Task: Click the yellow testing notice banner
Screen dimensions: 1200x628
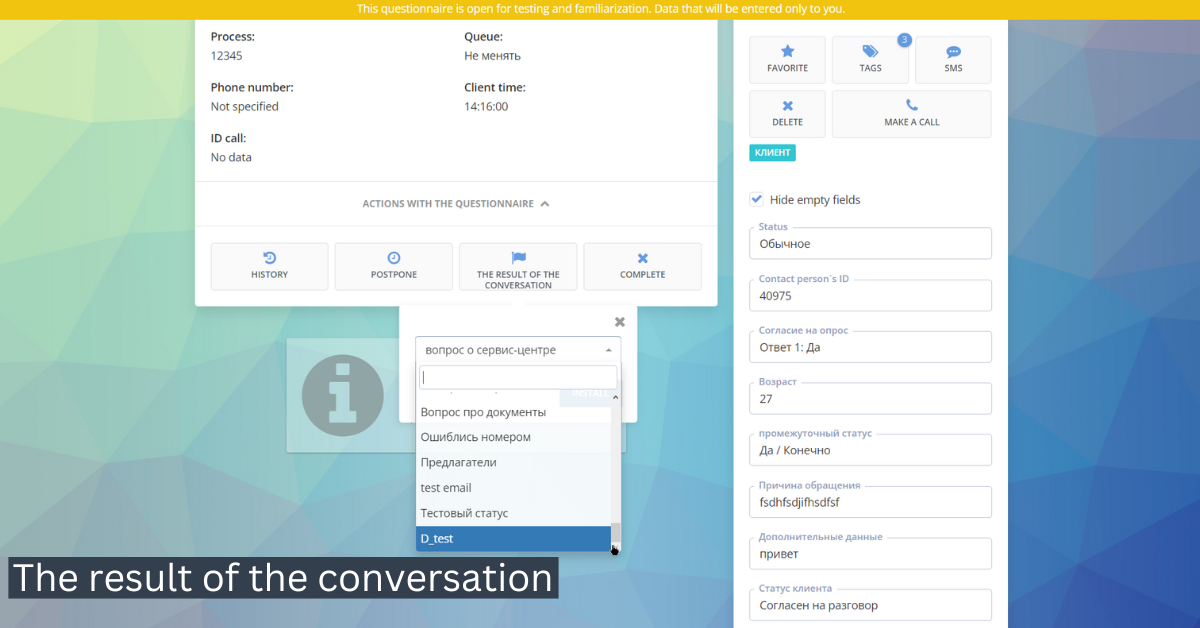Action: [600, 9]
